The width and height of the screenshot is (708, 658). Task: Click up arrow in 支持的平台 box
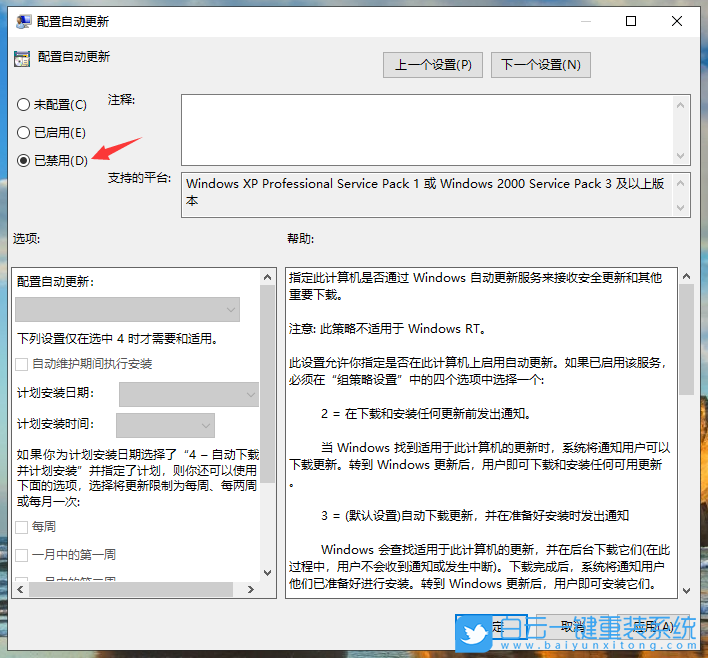tap(681, 183)
